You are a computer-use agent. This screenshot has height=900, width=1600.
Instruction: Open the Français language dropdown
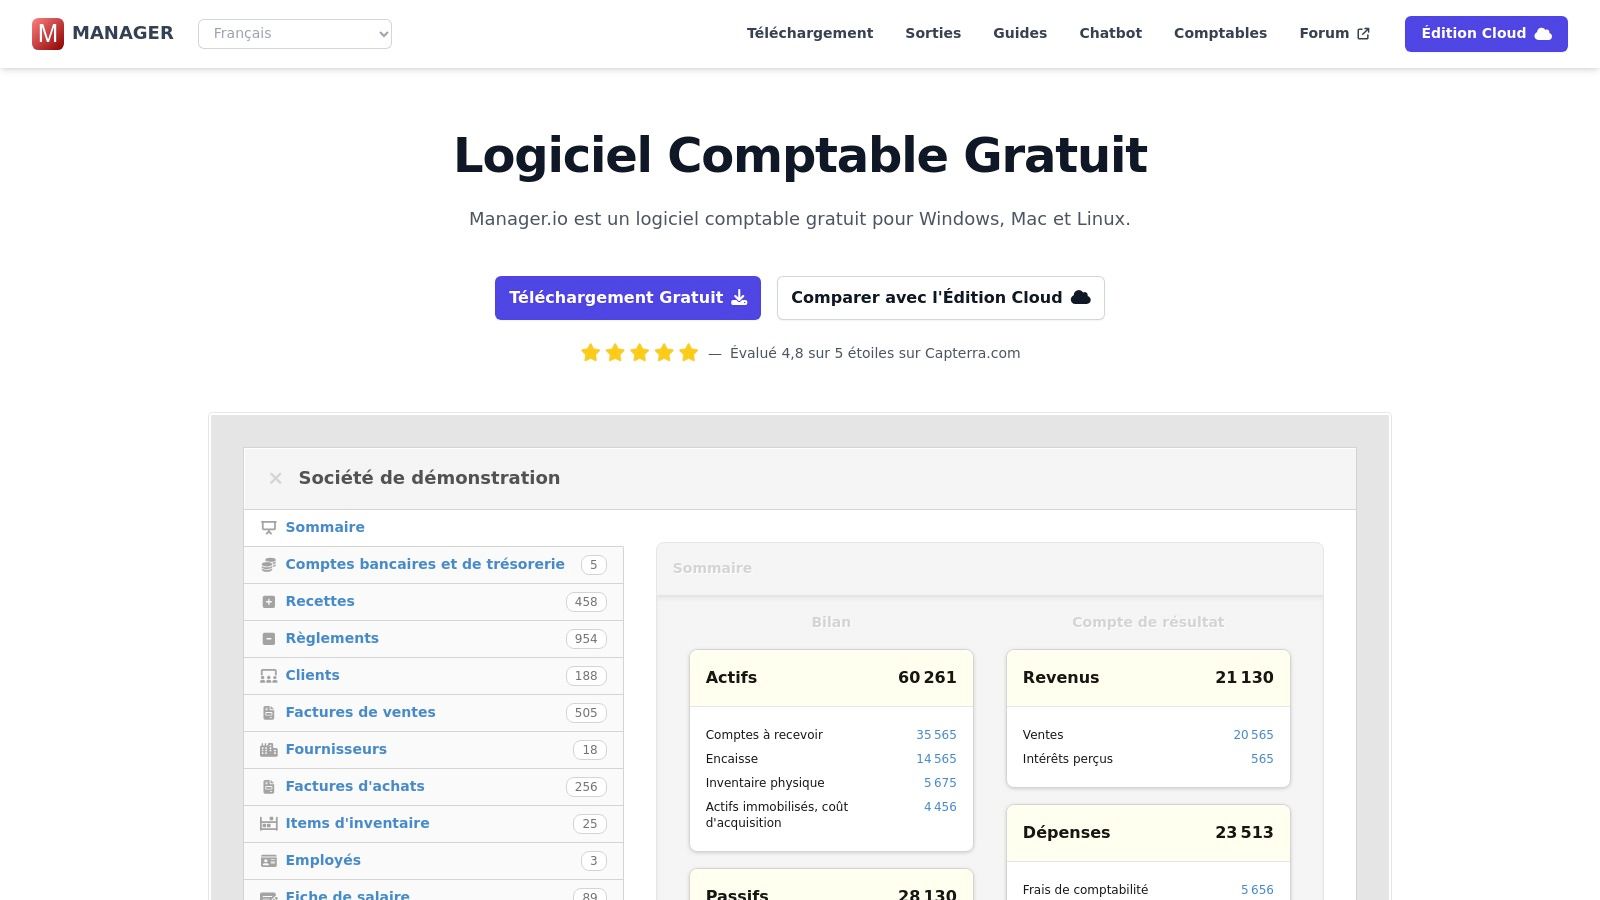[295, 34]
